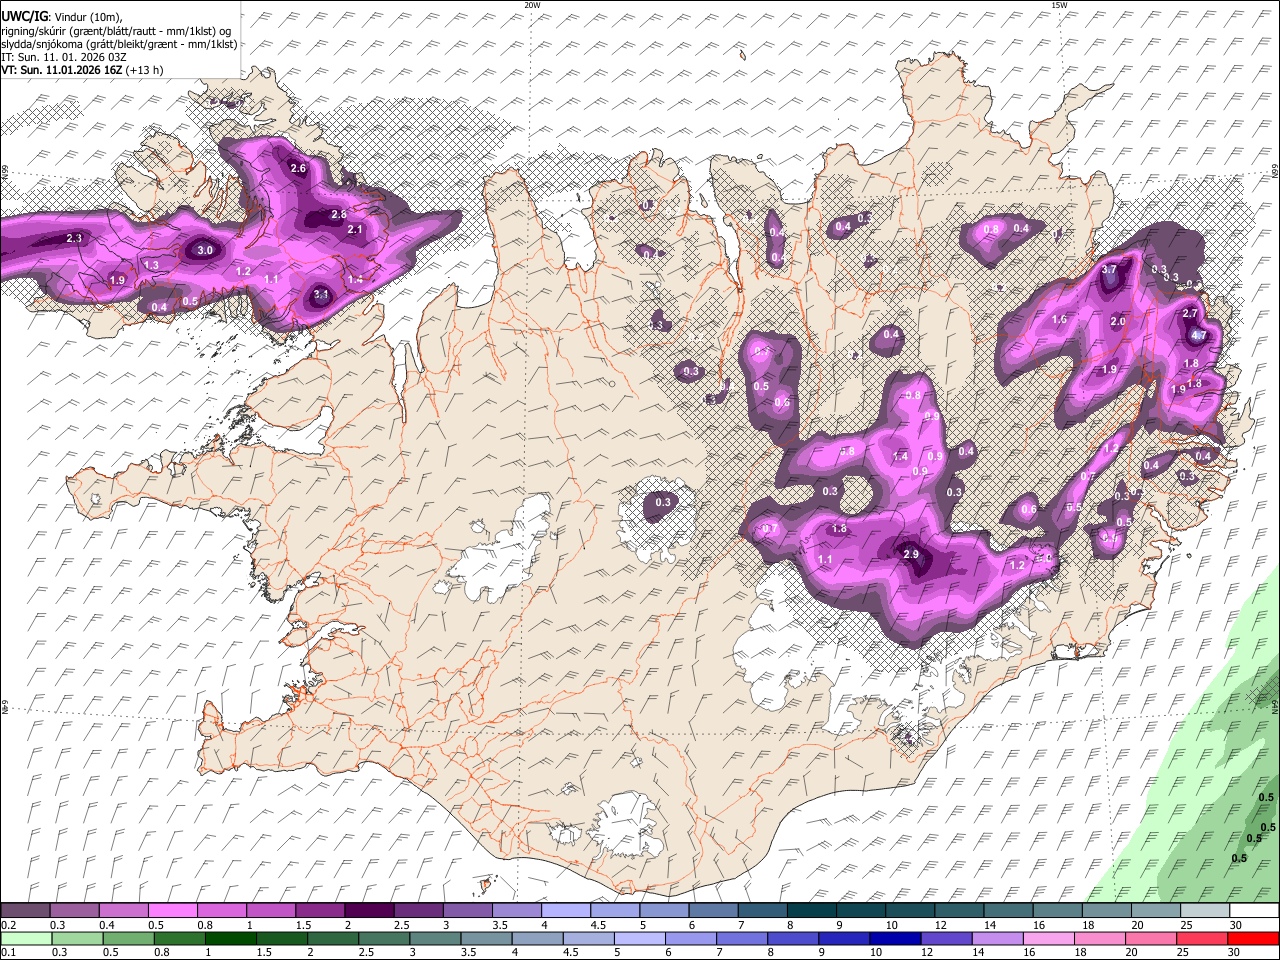The width and height of the screenshot is (1280, 960).
Task: Pick the bright pink 0.5 swatch in upper legend
Action: 172,911
